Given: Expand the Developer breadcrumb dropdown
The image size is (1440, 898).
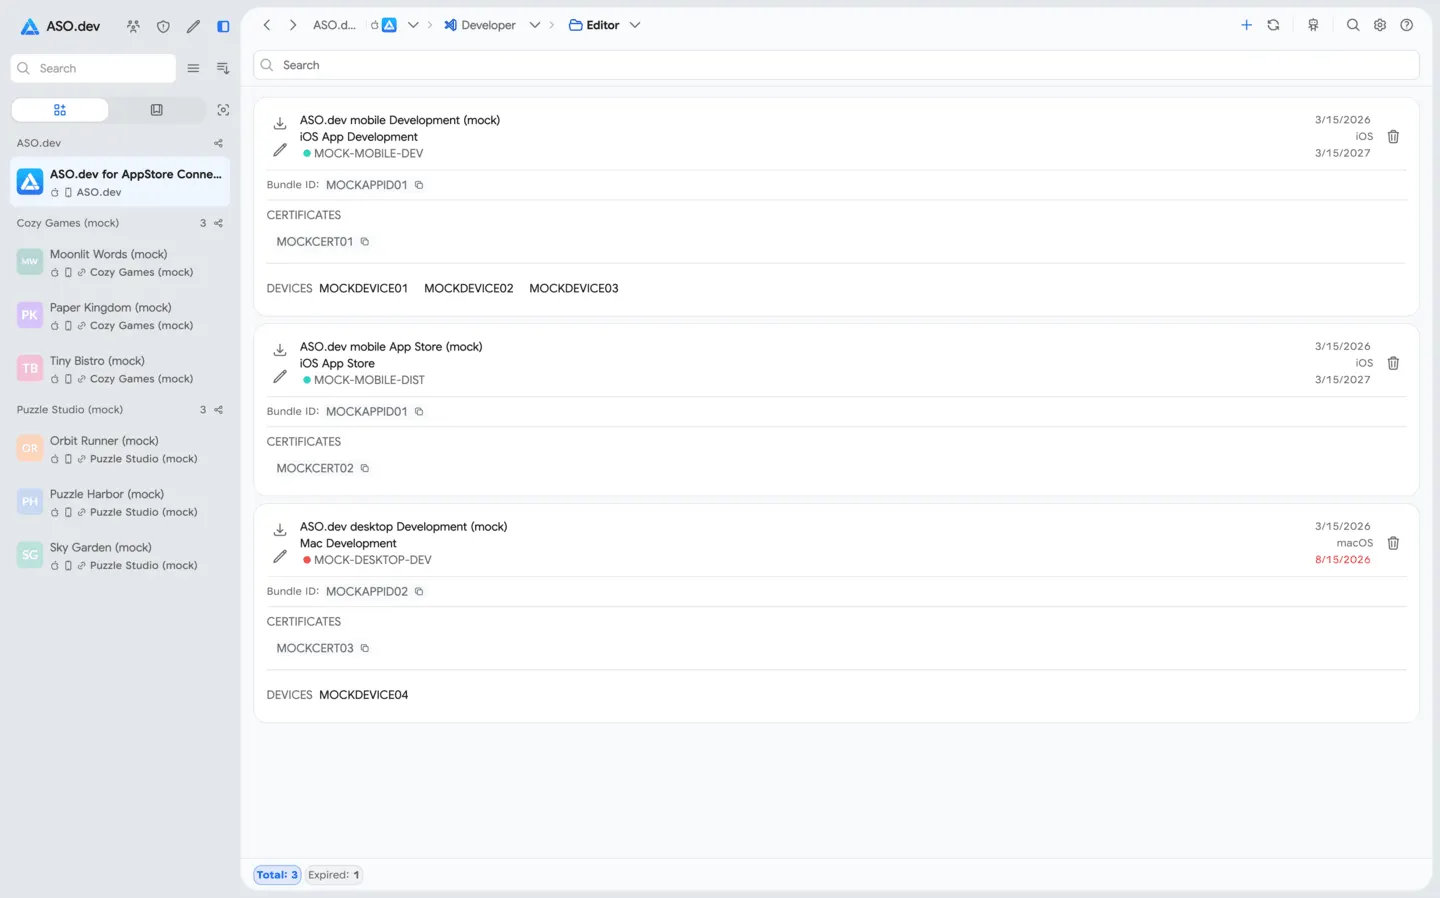Looking at the screenshot, I should coord(535,25).
